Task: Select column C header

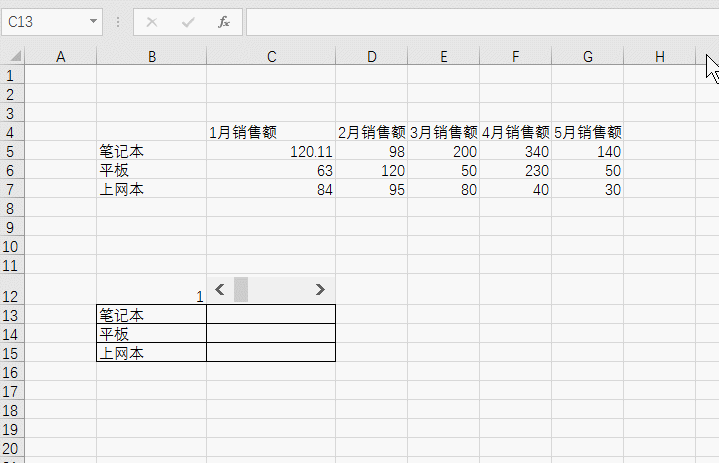Action: pos(271,56)
